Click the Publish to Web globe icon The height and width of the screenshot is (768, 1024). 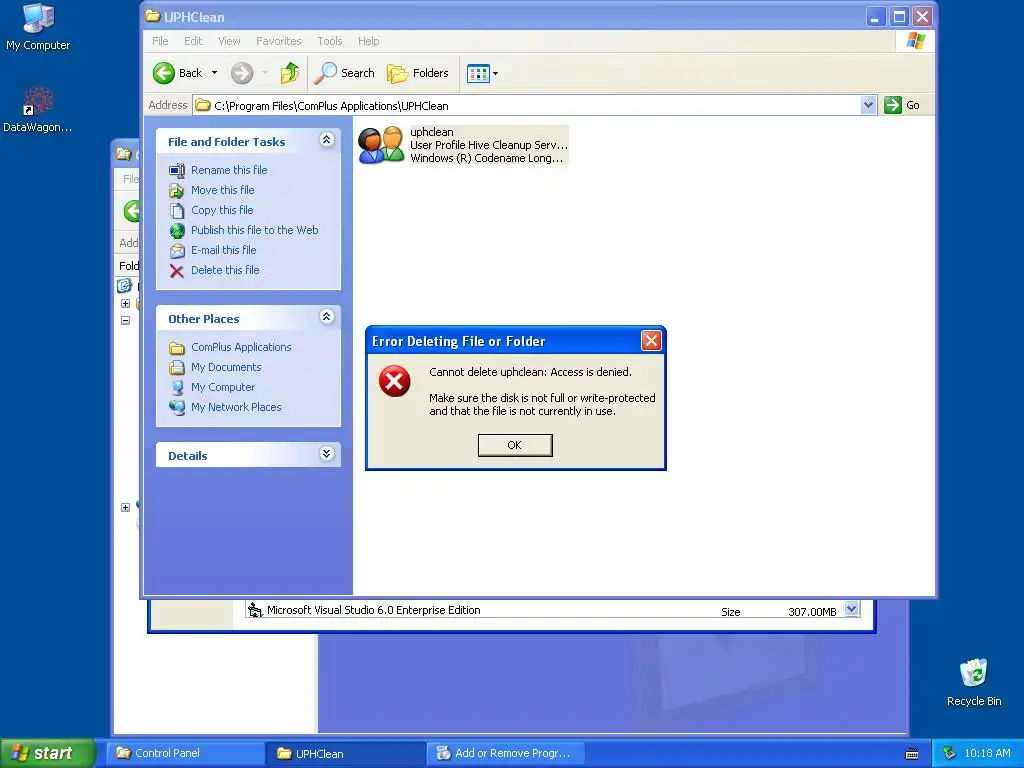(177, 231)
